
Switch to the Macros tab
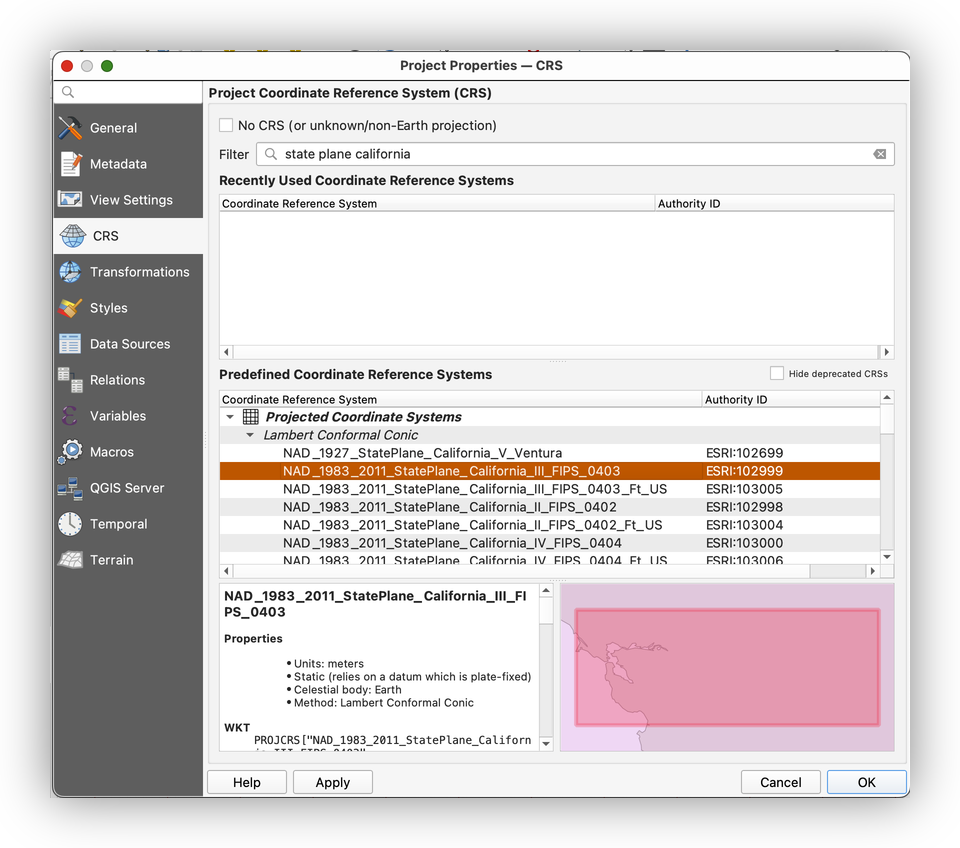pos(111,452)
